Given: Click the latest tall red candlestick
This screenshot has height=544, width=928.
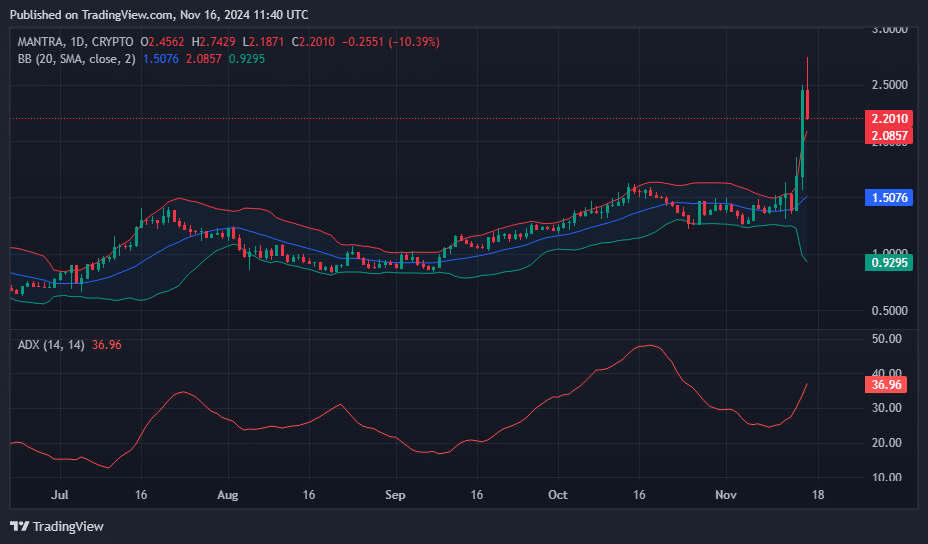Looking at the screenshot, I should 807,104.
